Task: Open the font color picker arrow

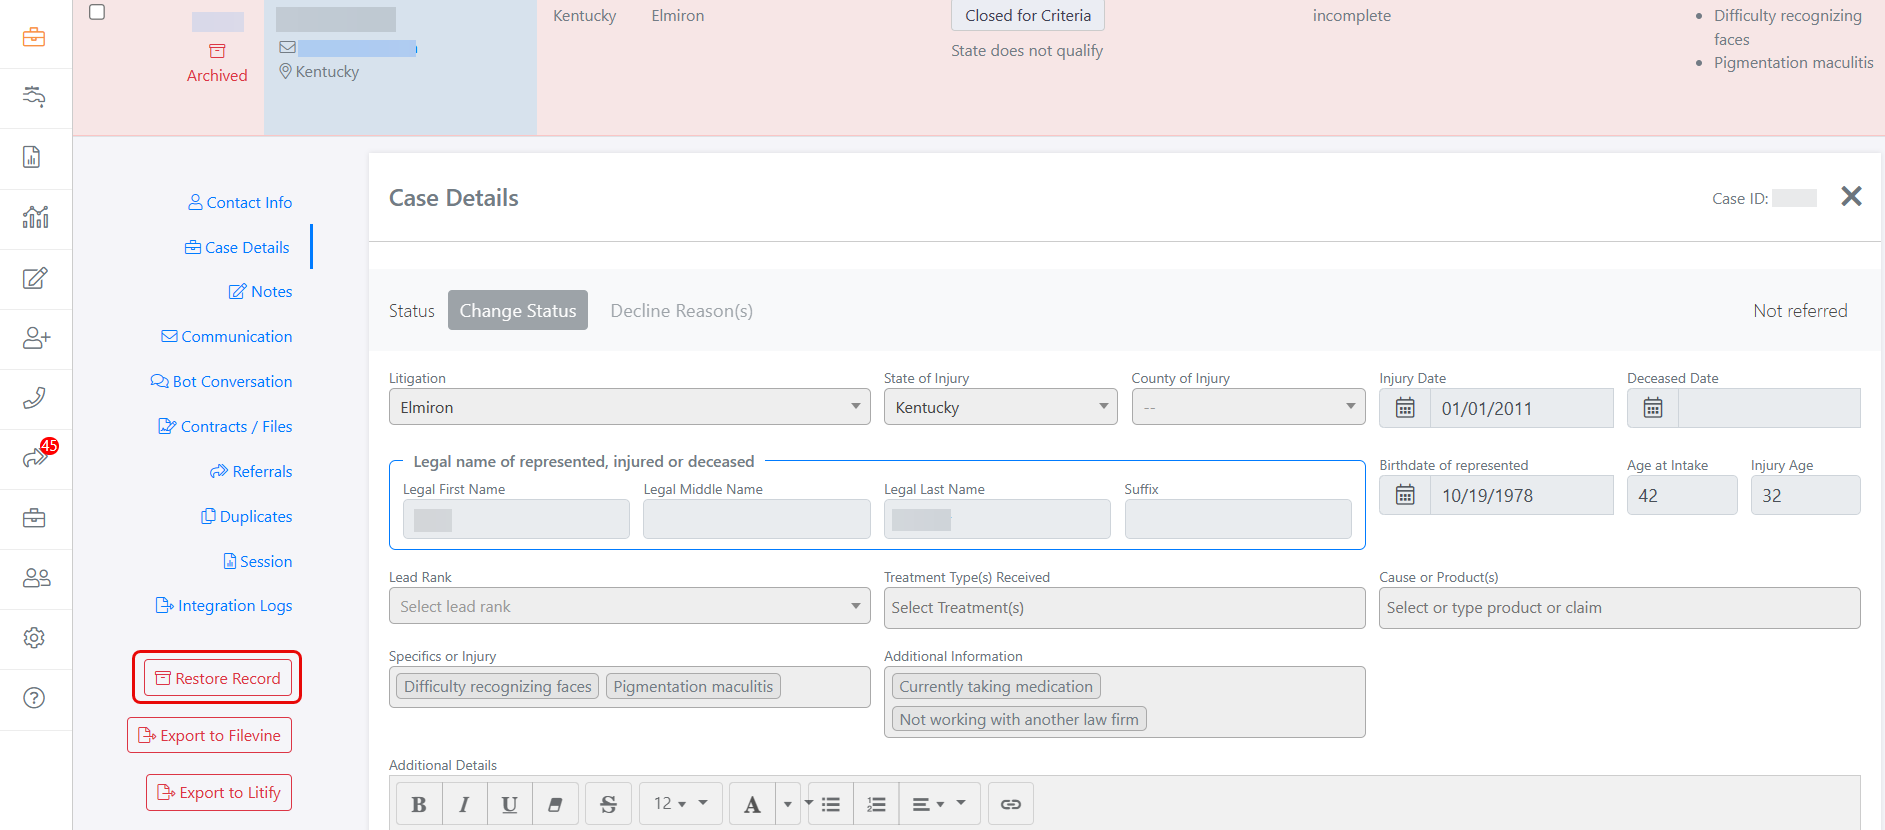Action: tap(788, 804)
